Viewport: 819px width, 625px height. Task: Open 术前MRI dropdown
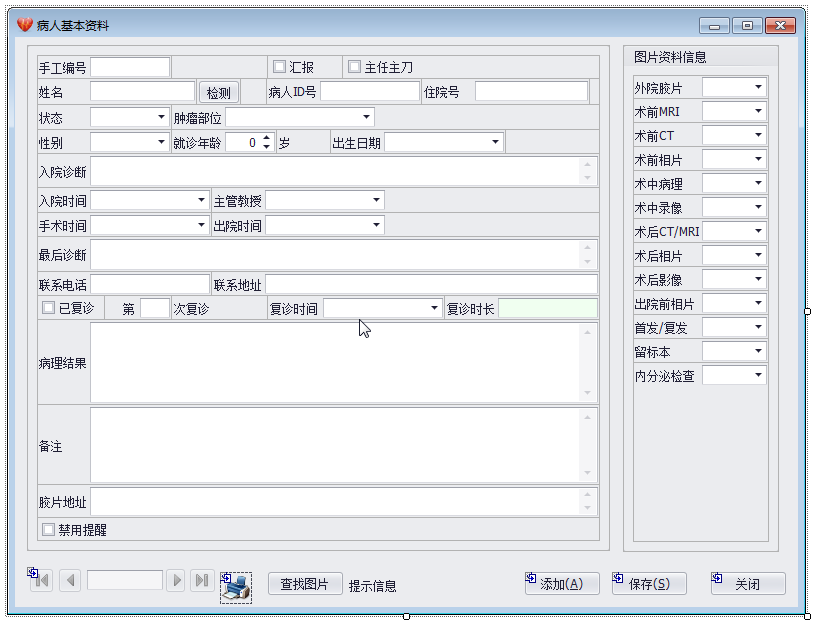758,111
